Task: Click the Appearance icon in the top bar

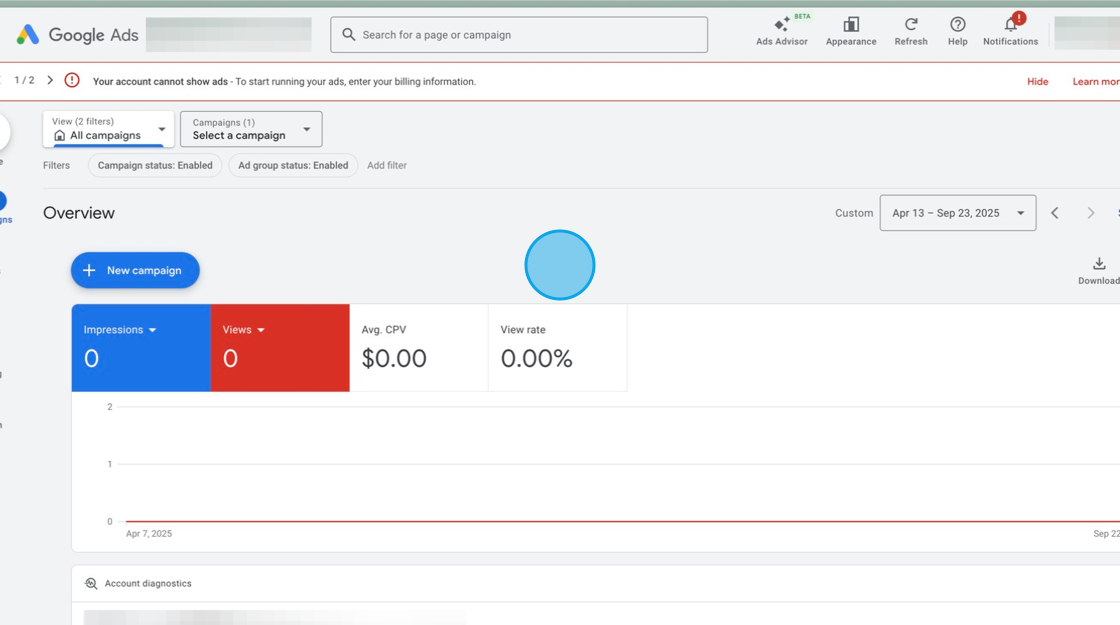Action: tap(850, 30)
